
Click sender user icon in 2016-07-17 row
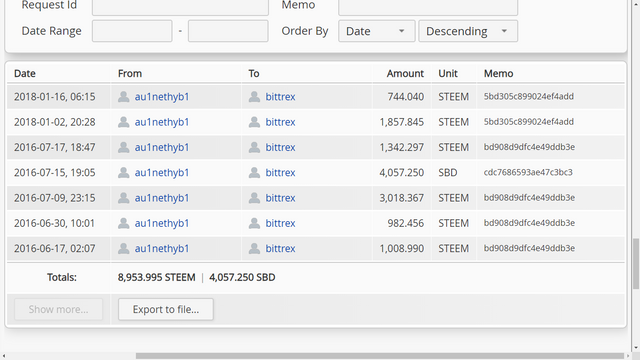(124, 147)
